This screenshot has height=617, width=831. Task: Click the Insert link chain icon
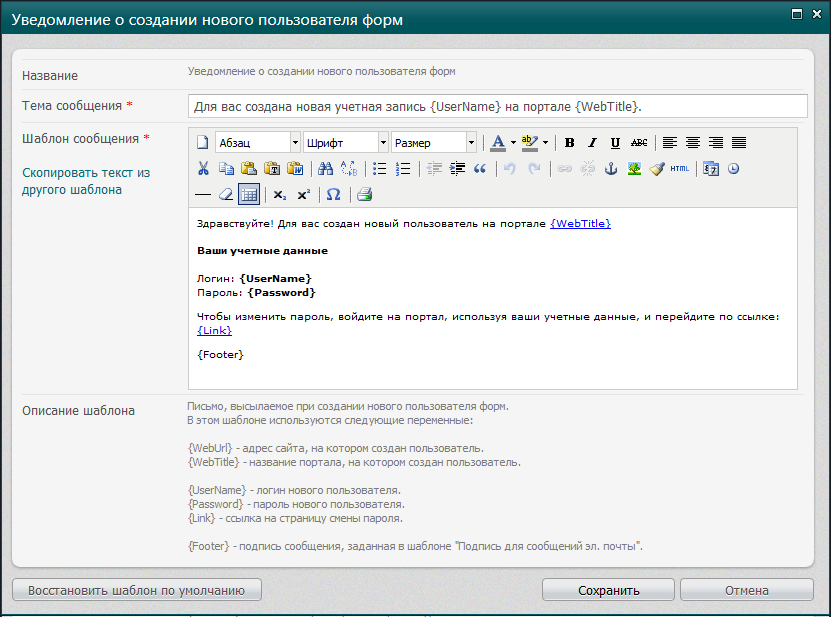(x=564, y=169)
